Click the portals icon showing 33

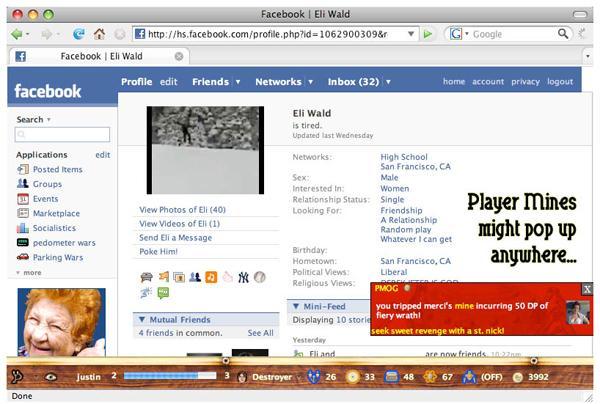tap(352, 377)
